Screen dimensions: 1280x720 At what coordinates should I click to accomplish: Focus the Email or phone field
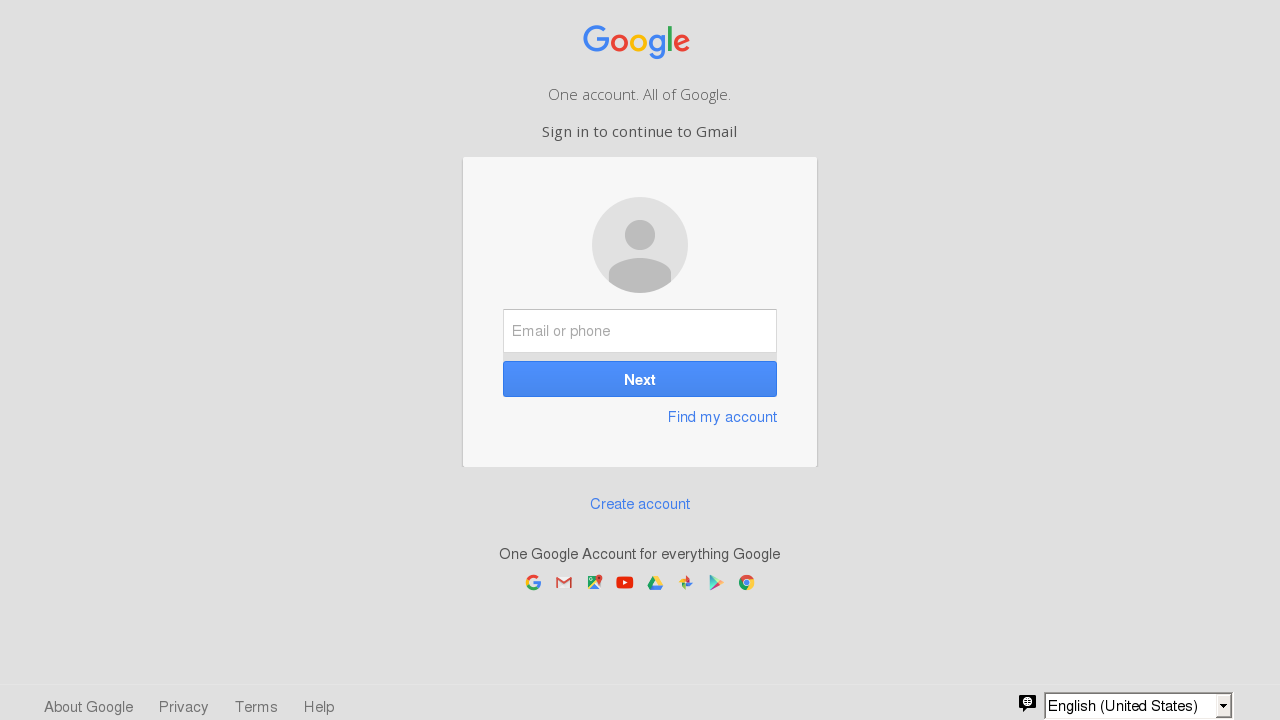[640, 331]
